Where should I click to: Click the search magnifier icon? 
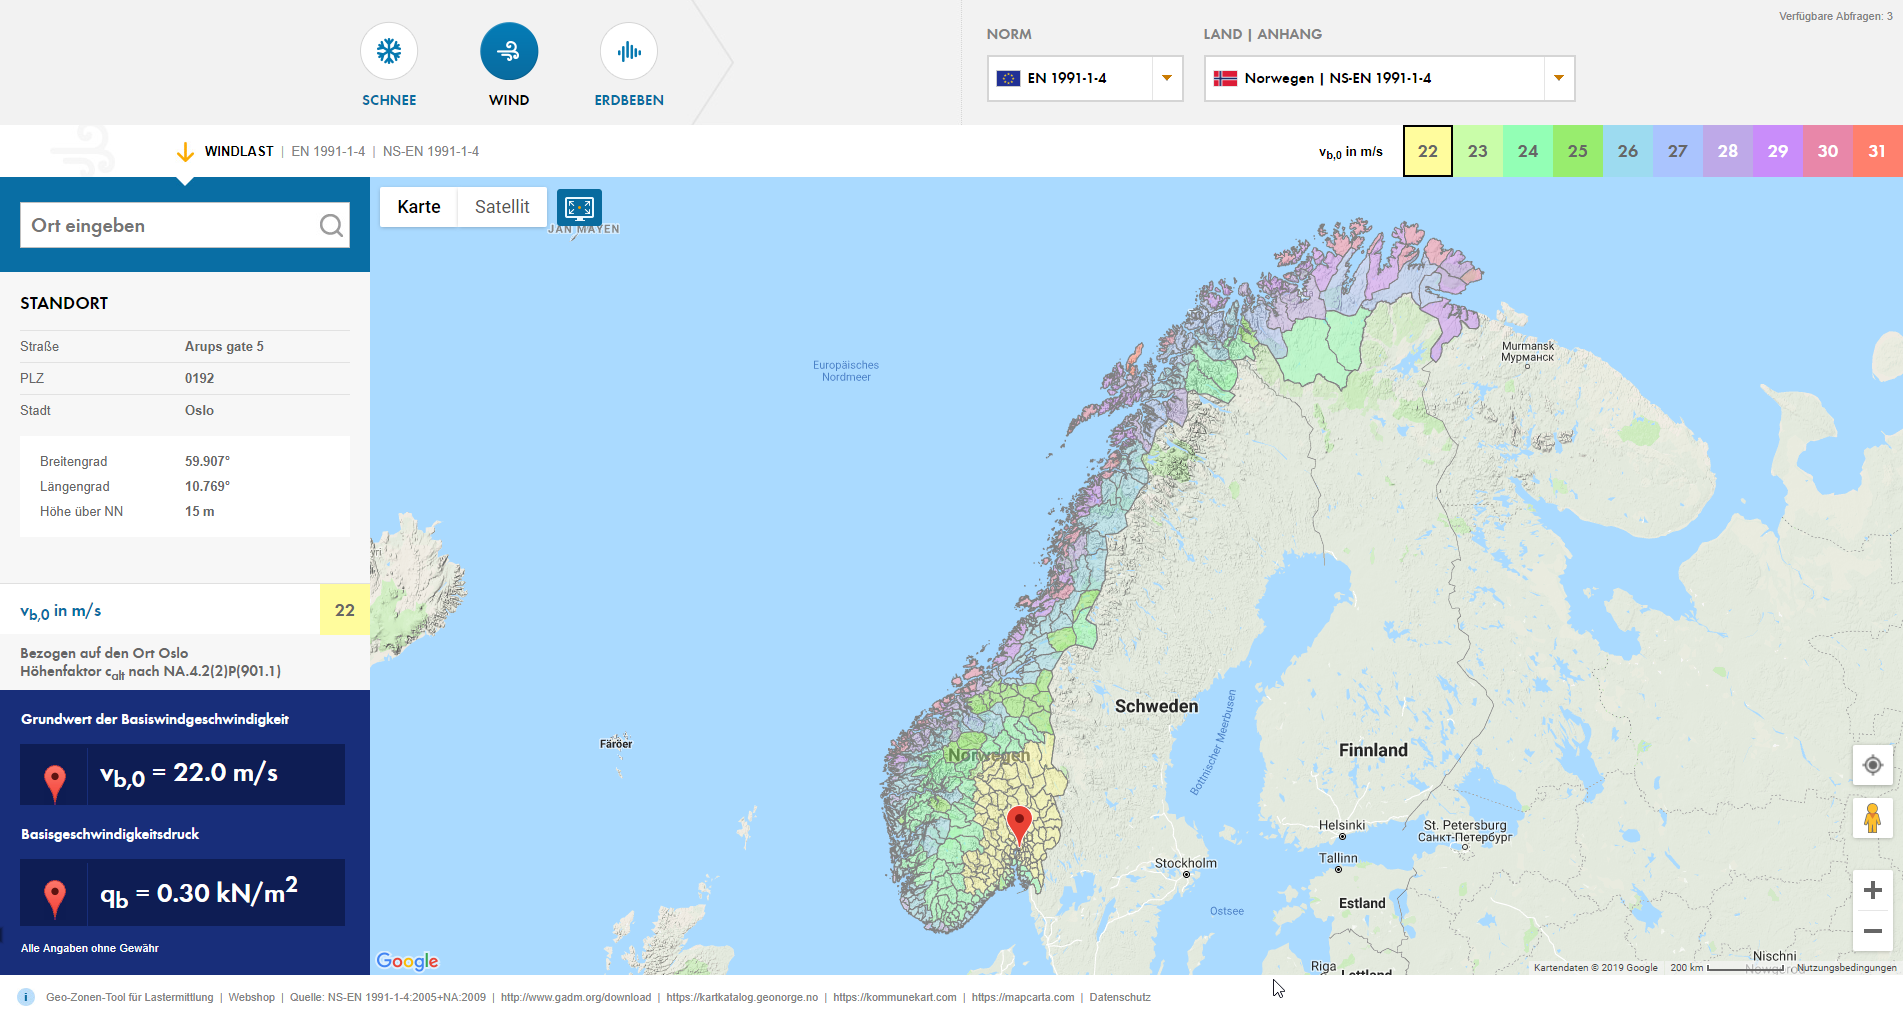[x=331, y=226]
